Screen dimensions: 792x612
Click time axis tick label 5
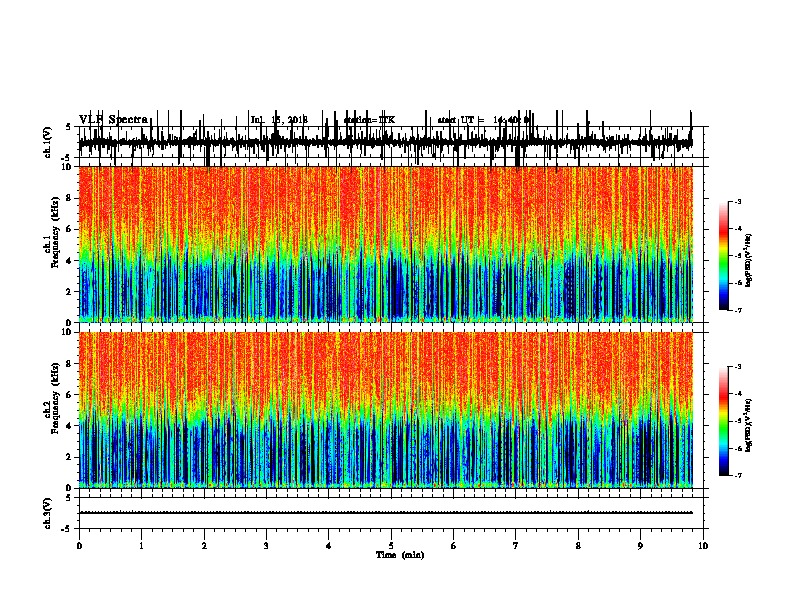tap(391, 546)
